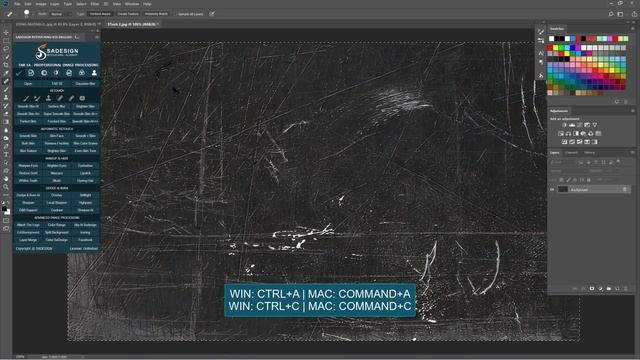This screenshot has height=360, width=640.
Task: Open the Filter menu
Action: click(95, 4)
